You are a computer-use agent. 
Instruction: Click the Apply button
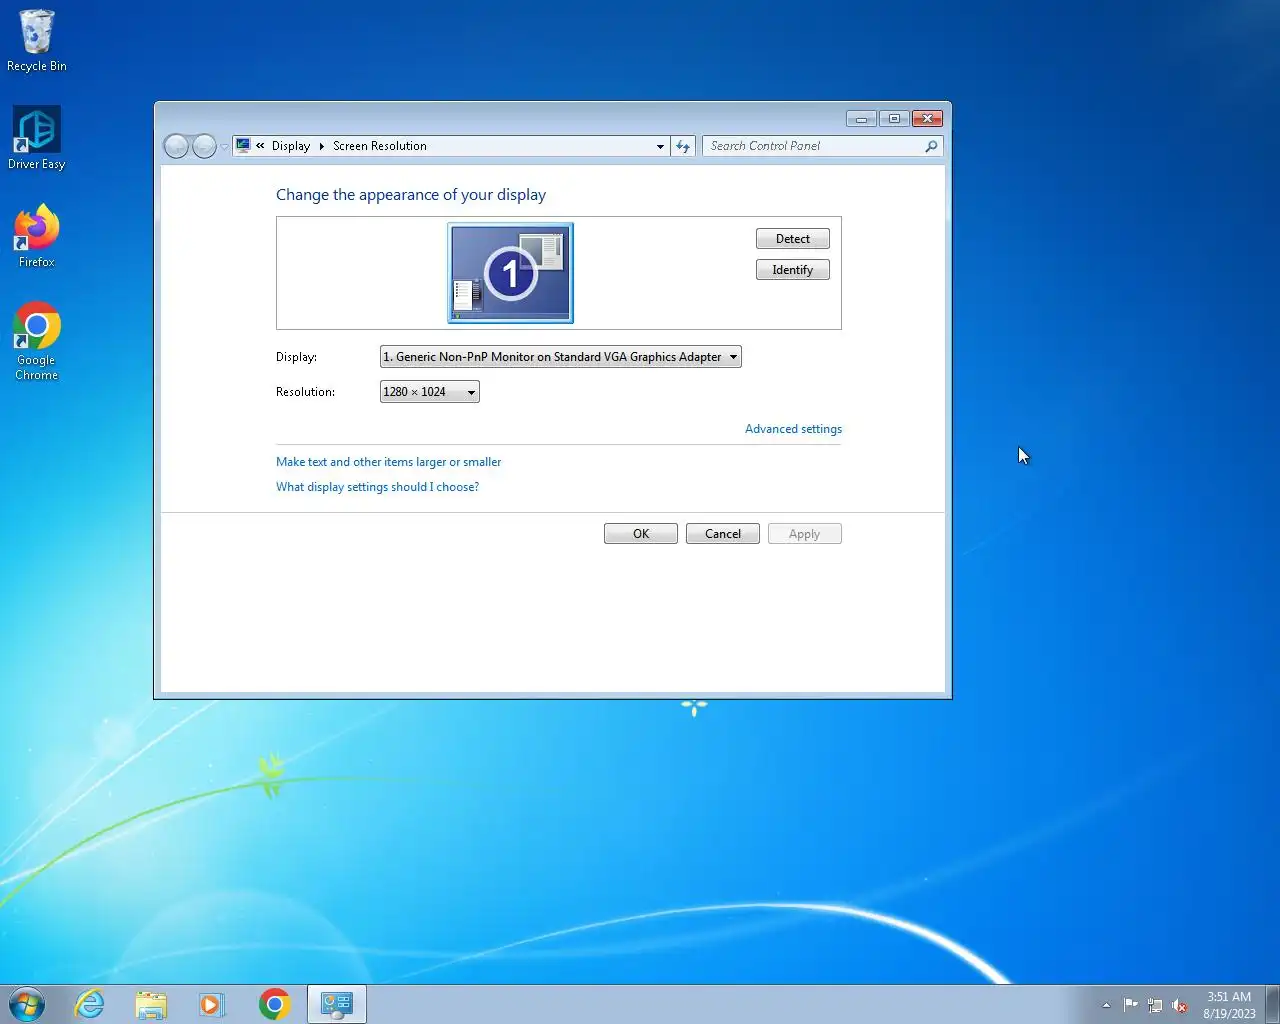pyautogui.click(x=805, y=534)
